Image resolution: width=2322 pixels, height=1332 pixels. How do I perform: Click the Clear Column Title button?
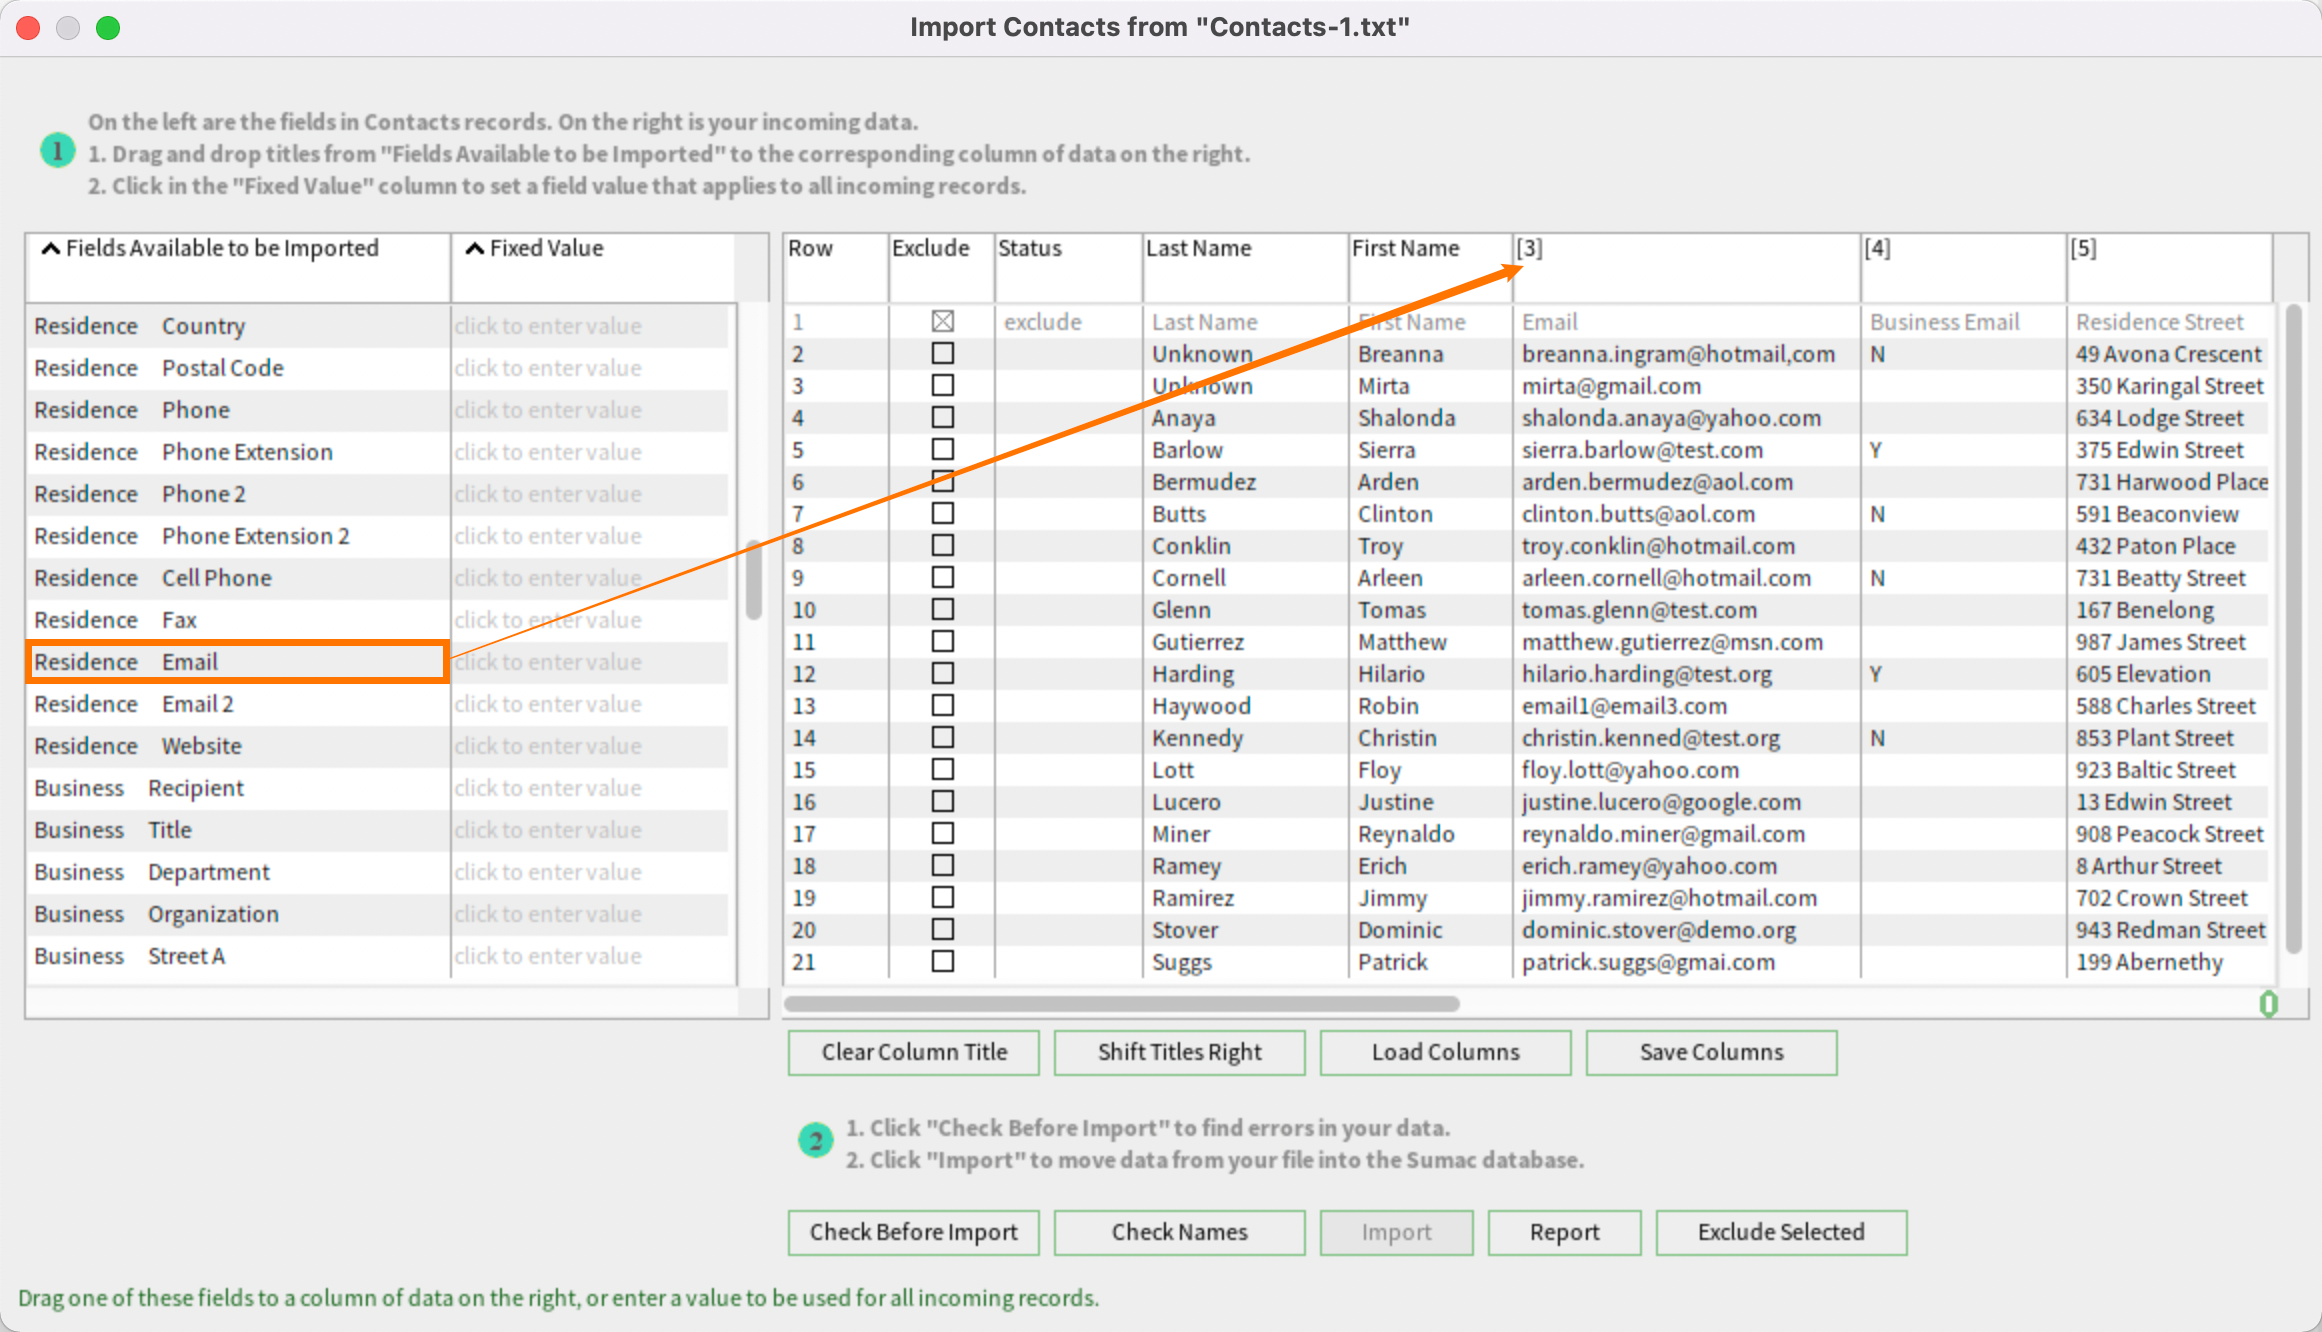[x=914, y=1052]
